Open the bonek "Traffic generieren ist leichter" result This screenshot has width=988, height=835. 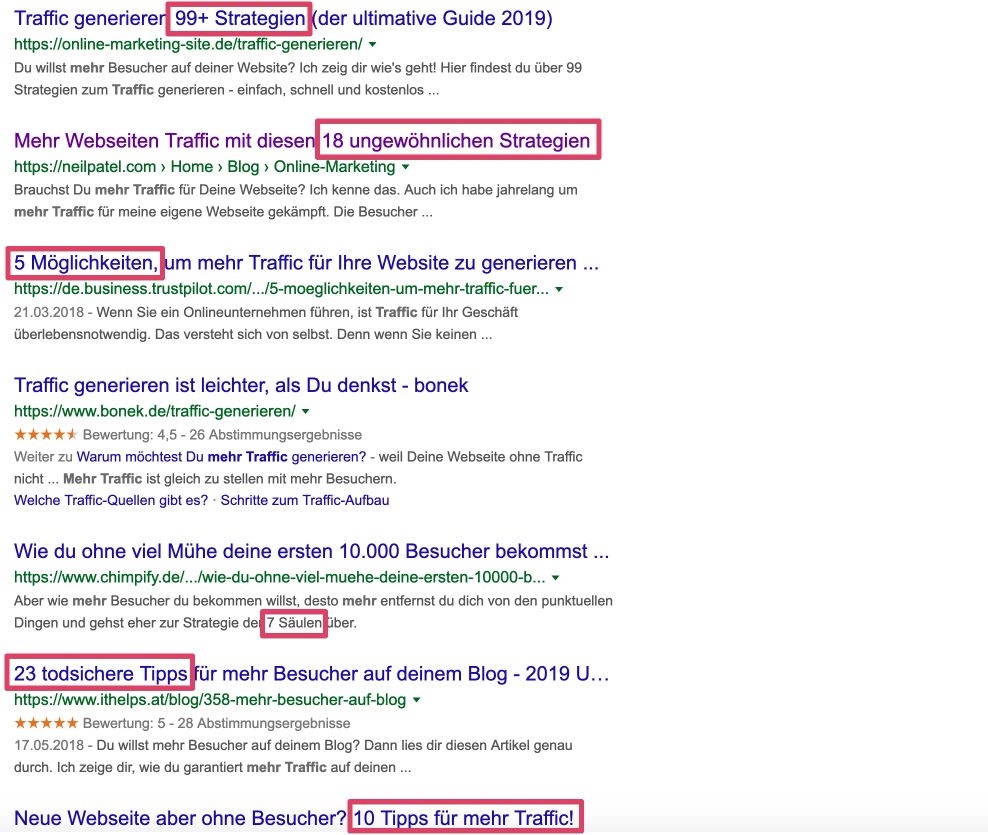pos(240,385)
